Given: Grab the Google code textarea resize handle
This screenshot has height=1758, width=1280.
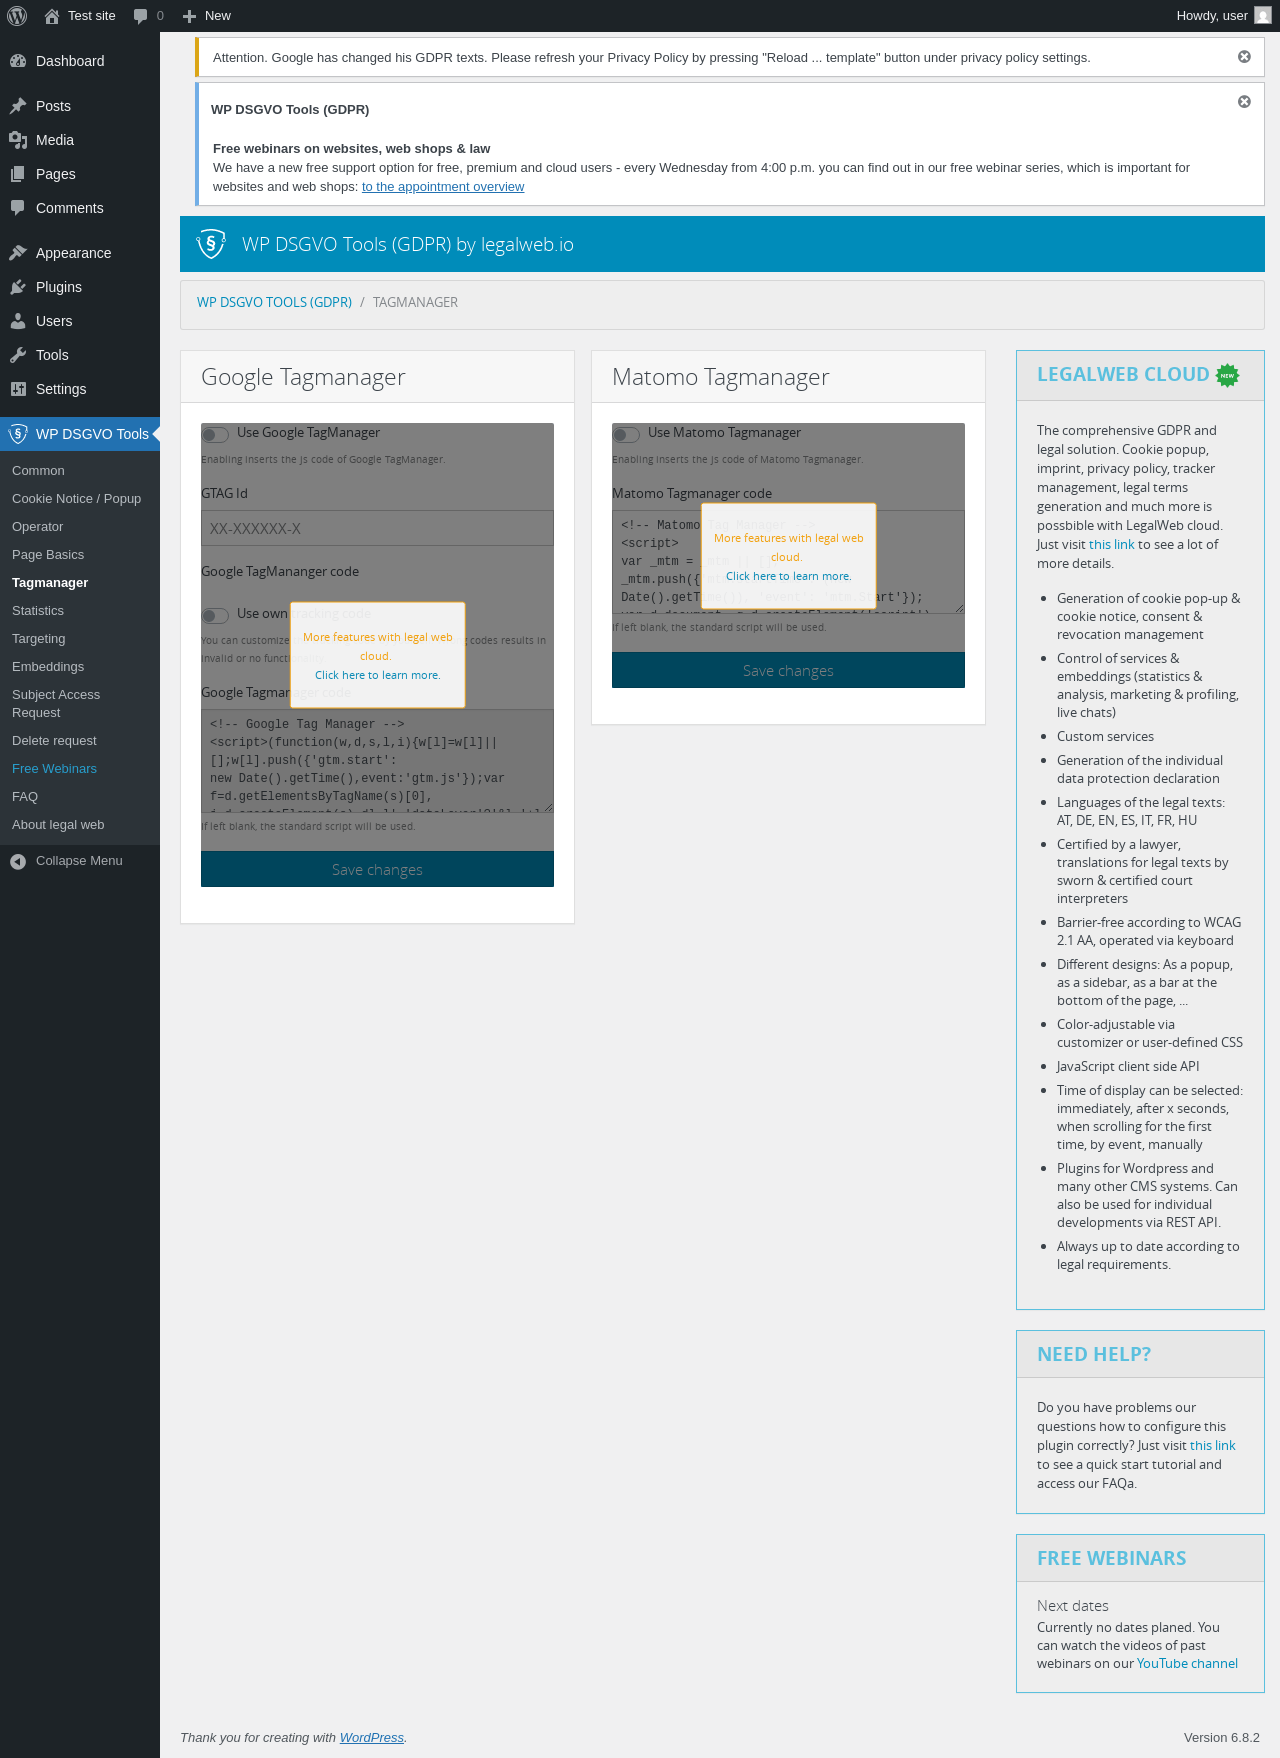Looking at the screenshot, I should point(547,807).
